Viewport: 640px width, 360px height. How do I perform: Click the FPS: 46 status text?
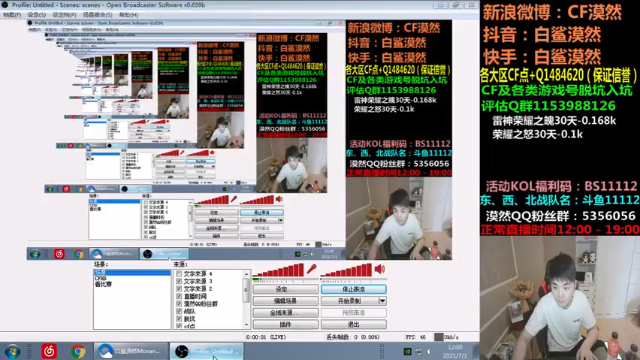pyautogui.click(x=416, y=337)
